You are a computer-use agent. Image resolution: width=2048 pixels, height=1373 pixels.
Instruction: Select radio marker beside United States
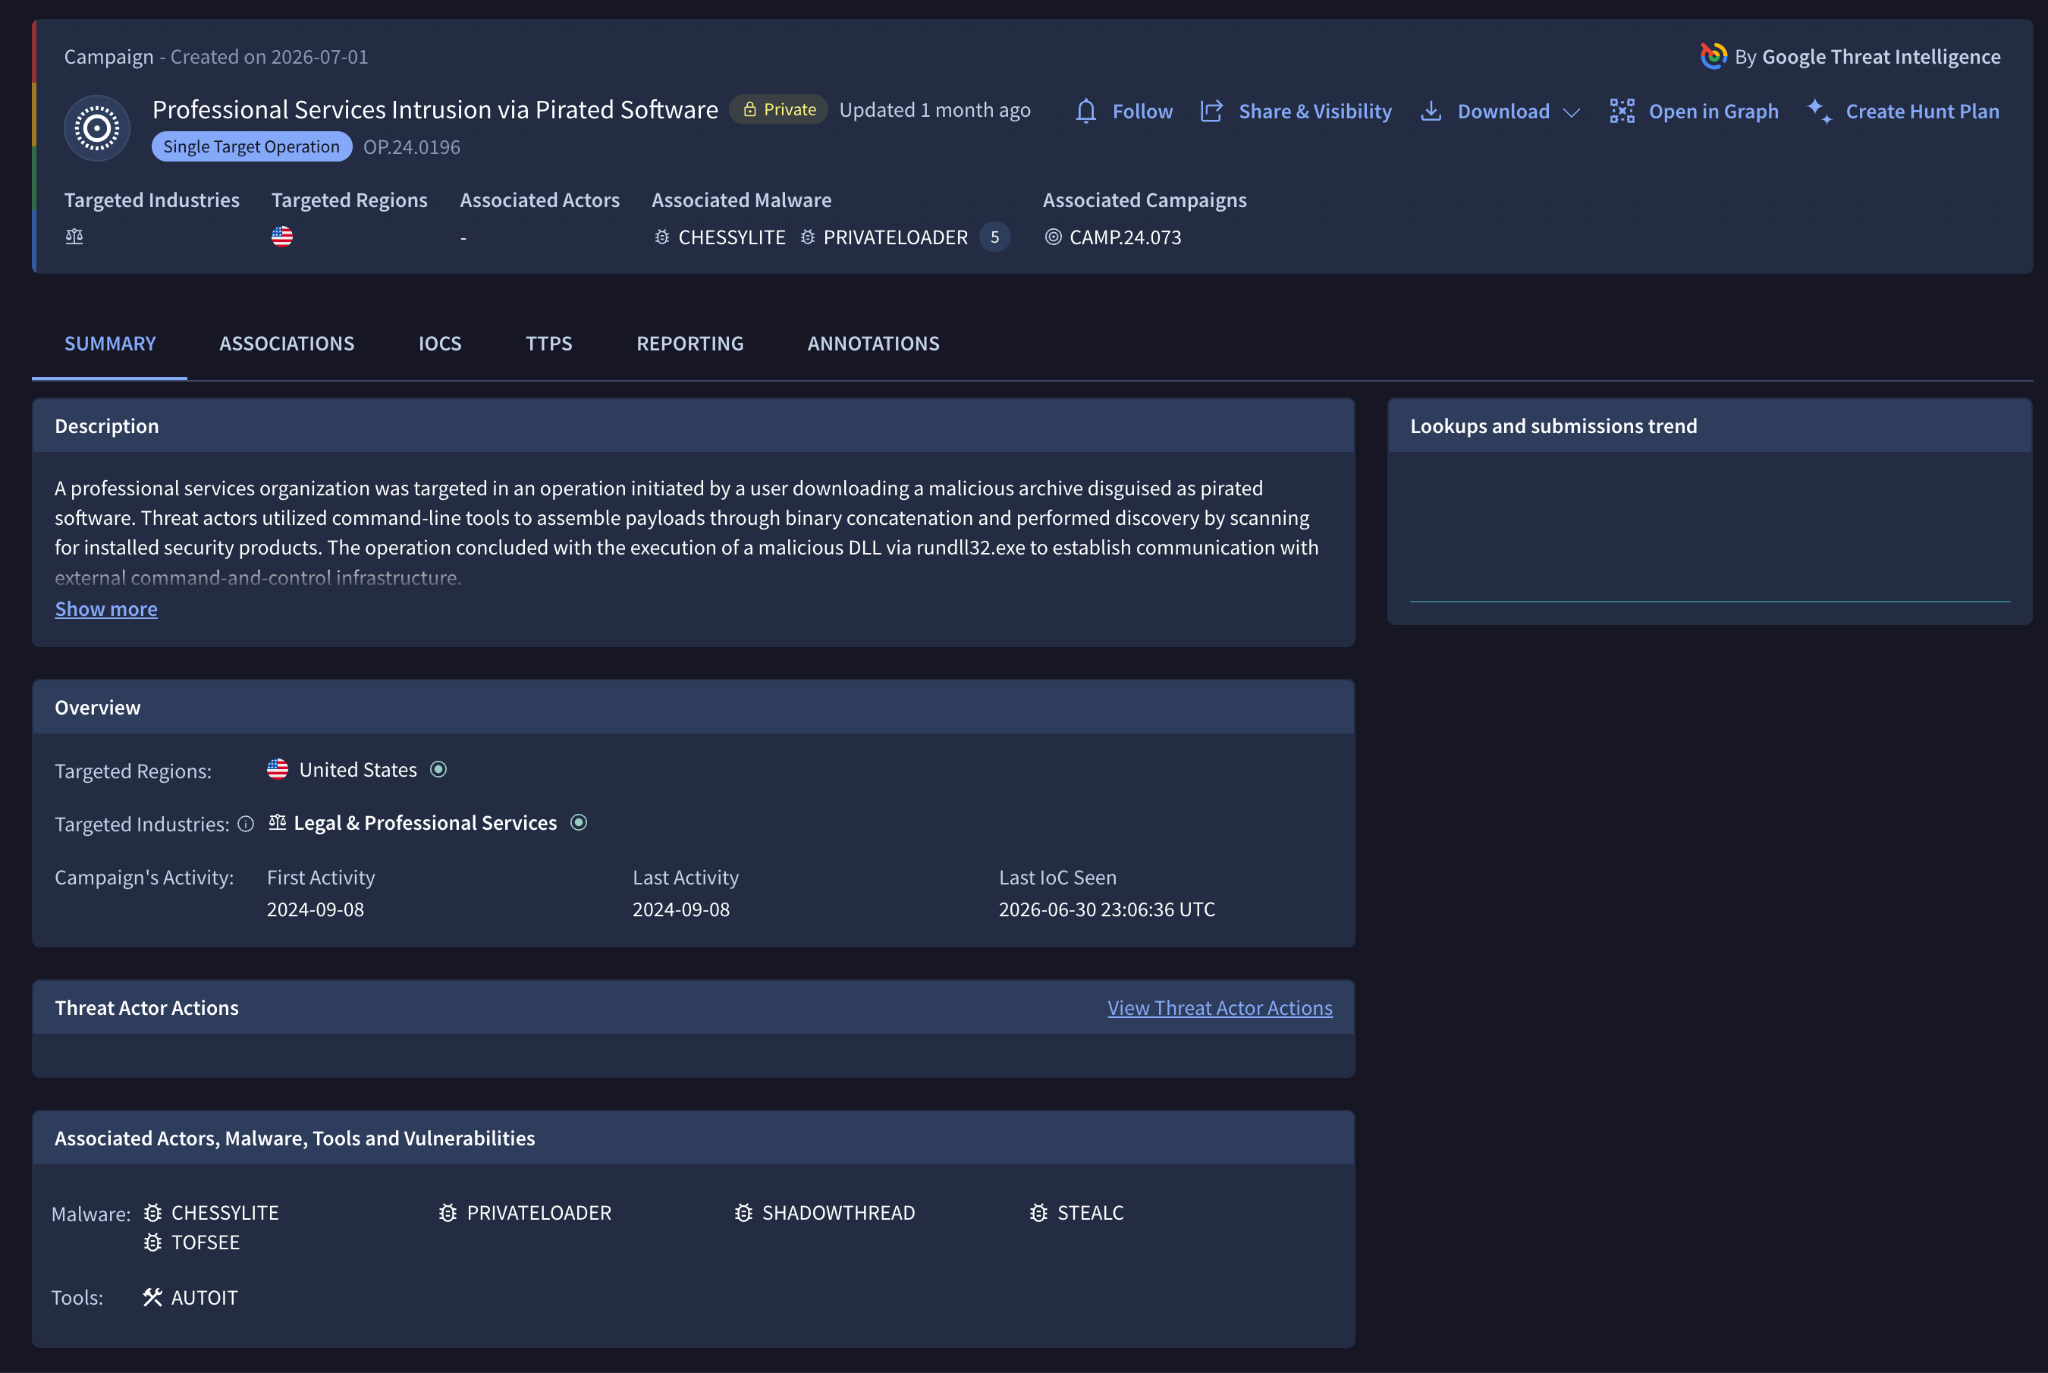438,770
